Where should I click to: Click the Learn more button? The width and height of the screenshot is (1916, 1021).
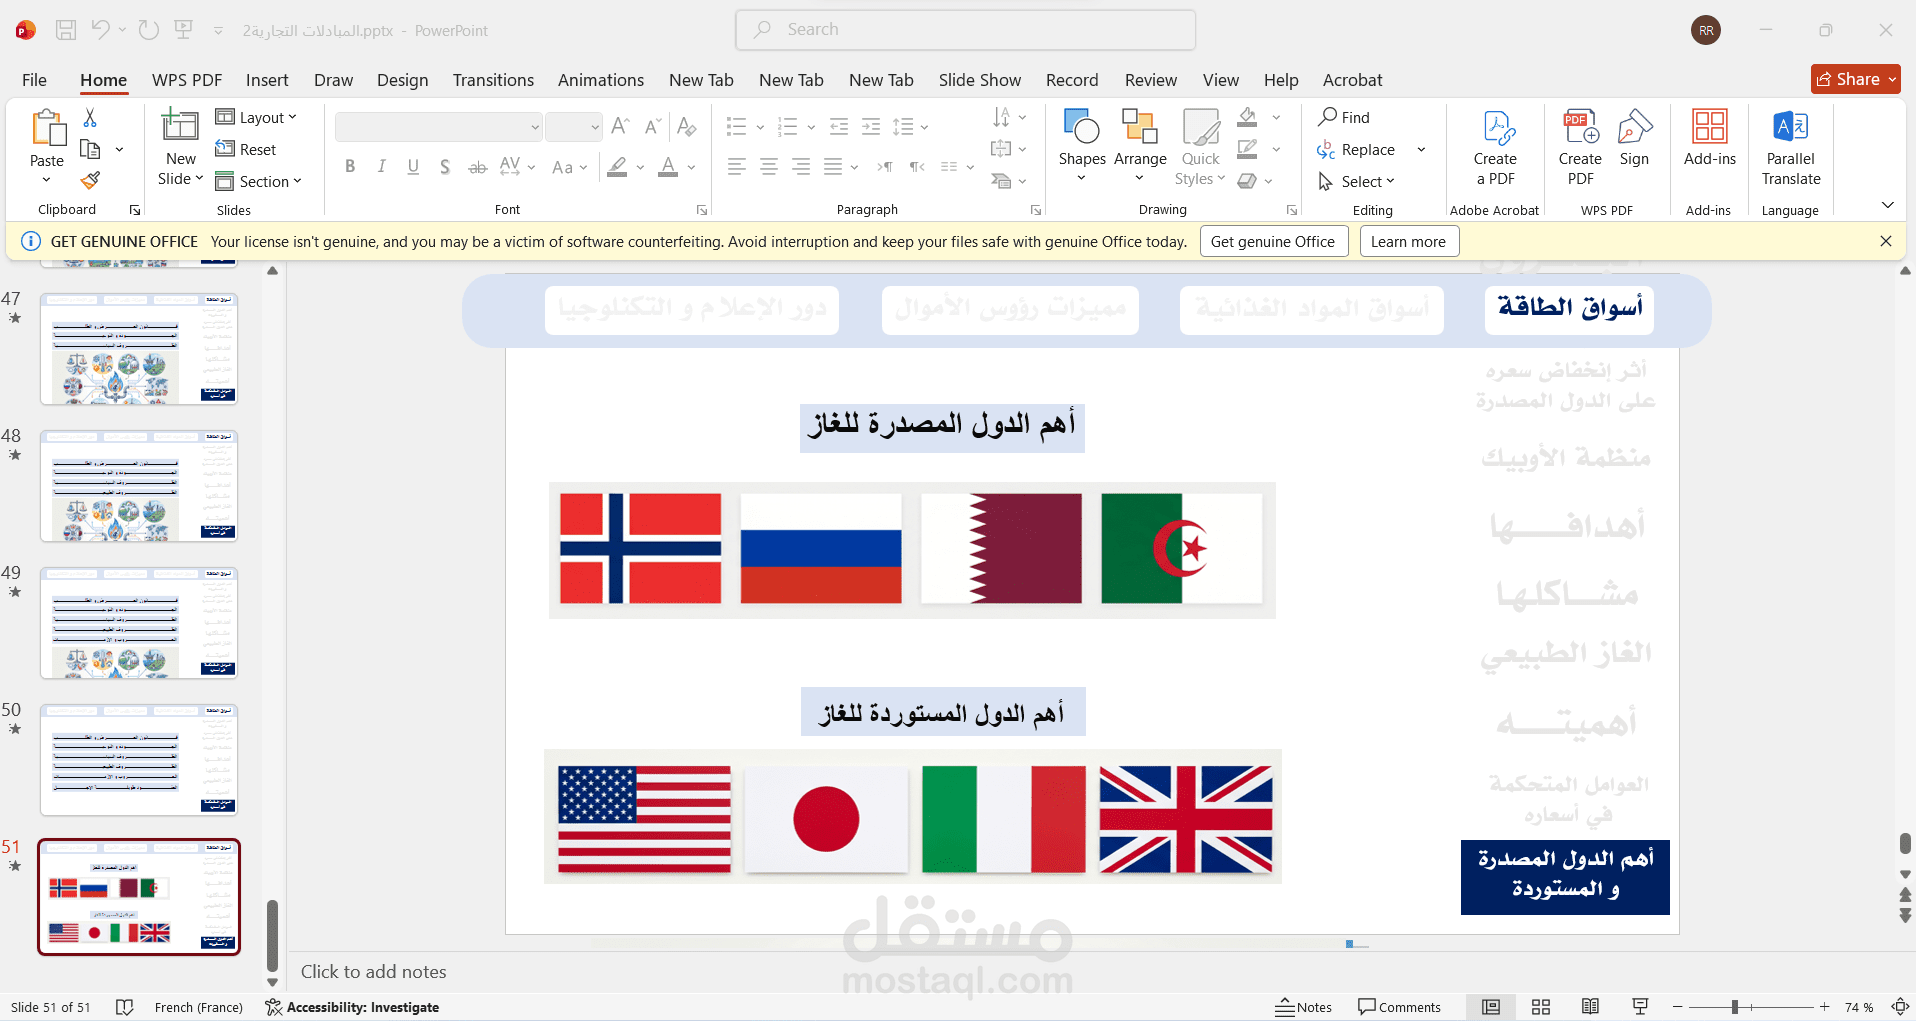pos(1408,242)
